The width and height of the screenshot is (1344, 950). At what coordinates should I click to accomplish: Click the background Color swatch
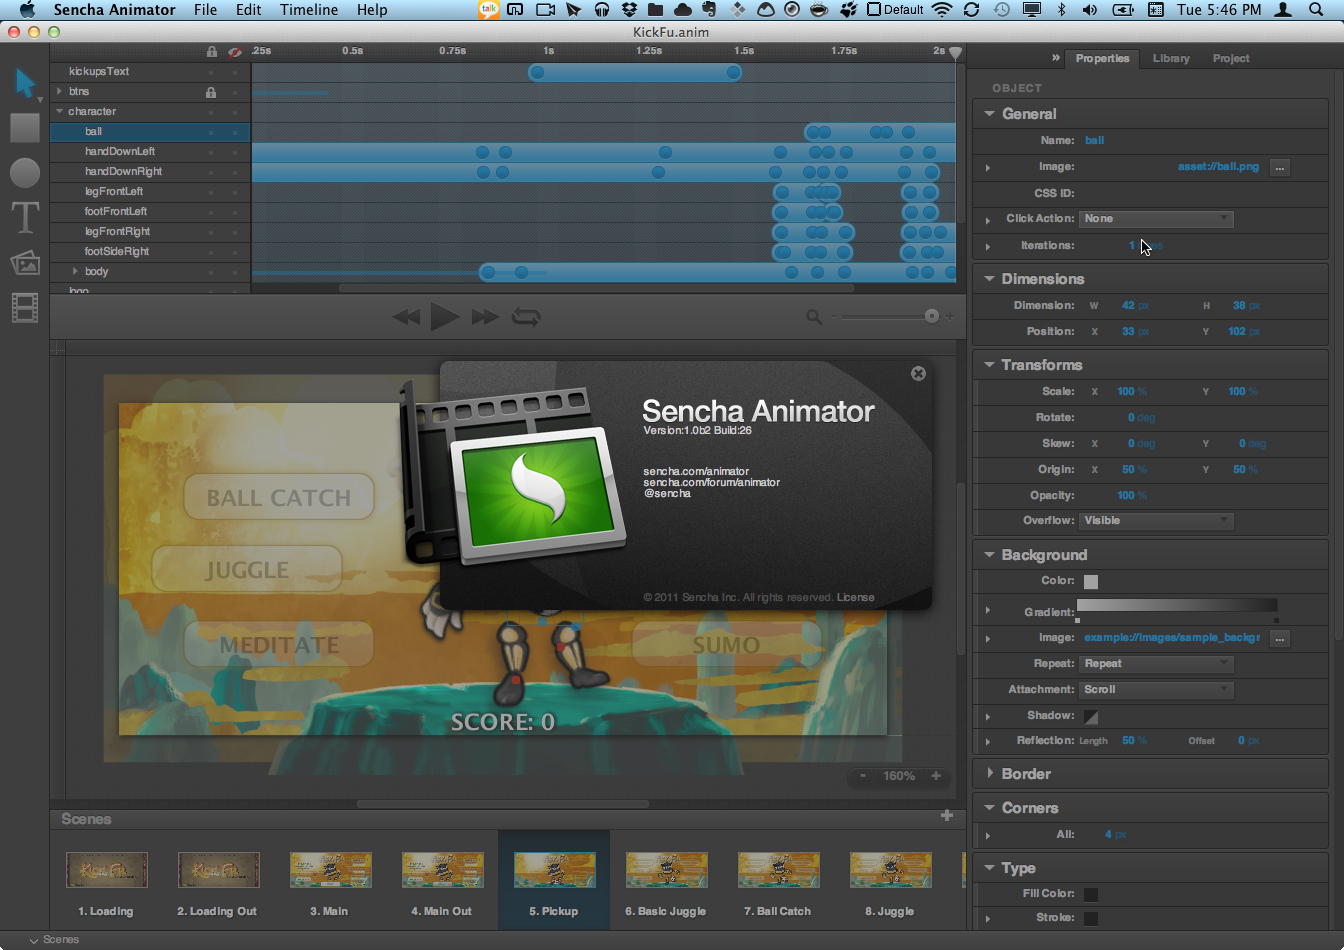pos(1091,582)
